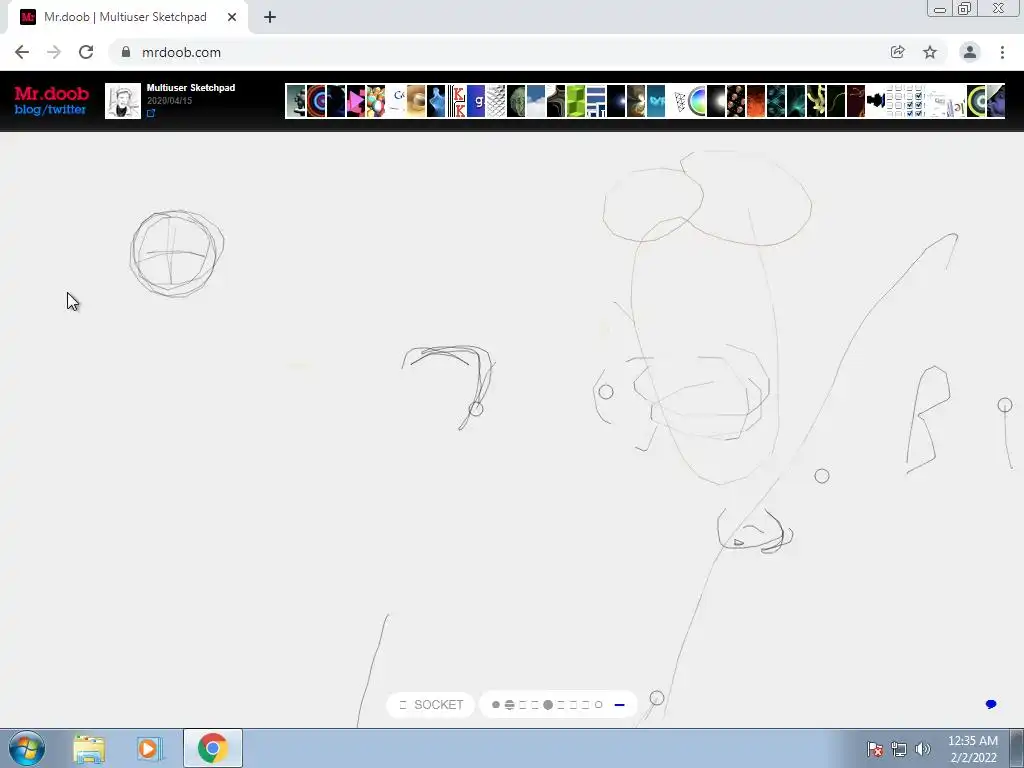Open the red letter K thumbnail
The image size is (1024, 768).
coord(456,101)
